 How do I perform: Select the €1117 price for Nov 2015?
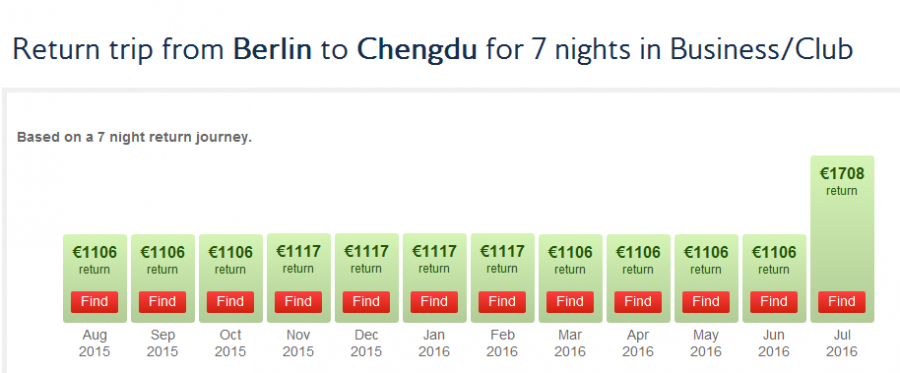(298, 251)
